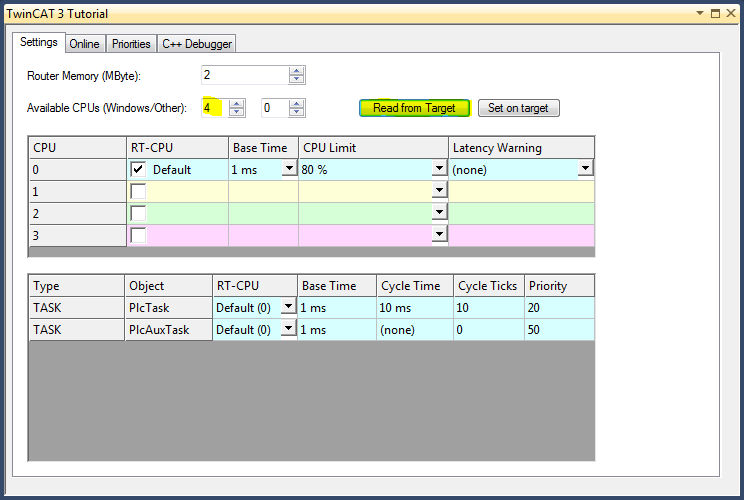744x500 pixels.
Task: Switch to the Online tab
Action: pyautogui.click(x=84, y=44)
